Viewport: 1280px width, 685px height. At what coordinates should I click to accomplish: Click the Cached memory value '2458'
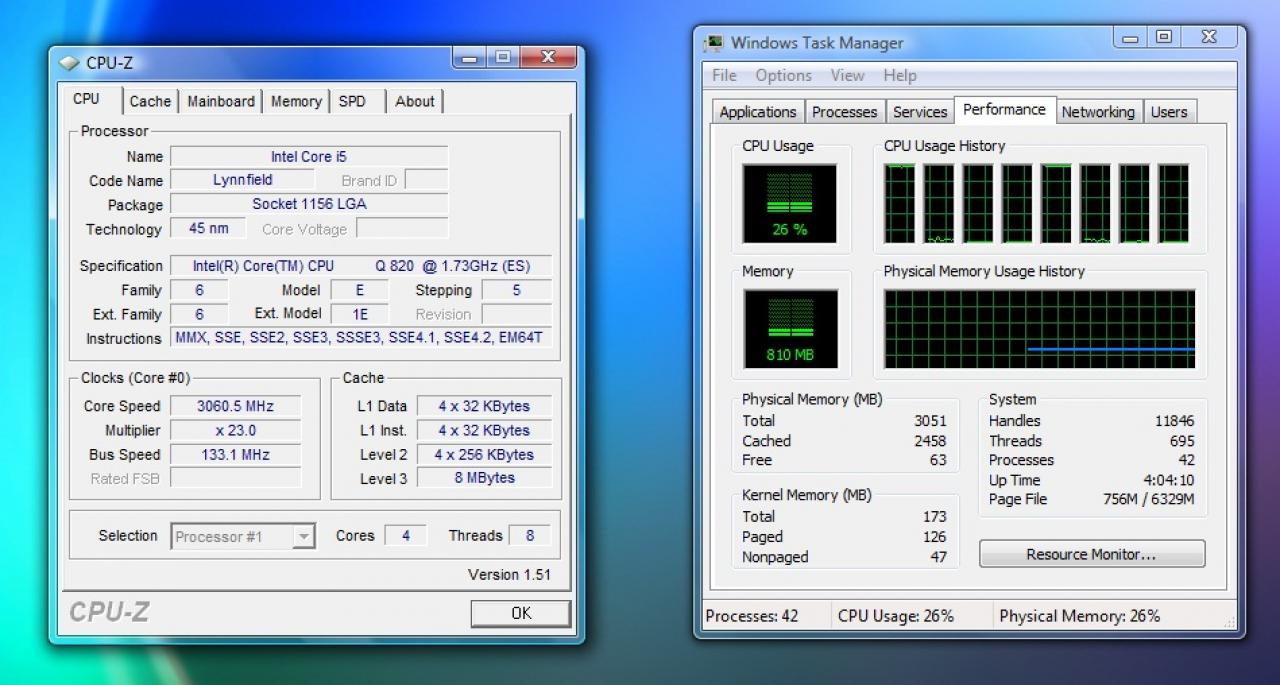point(930,441)
